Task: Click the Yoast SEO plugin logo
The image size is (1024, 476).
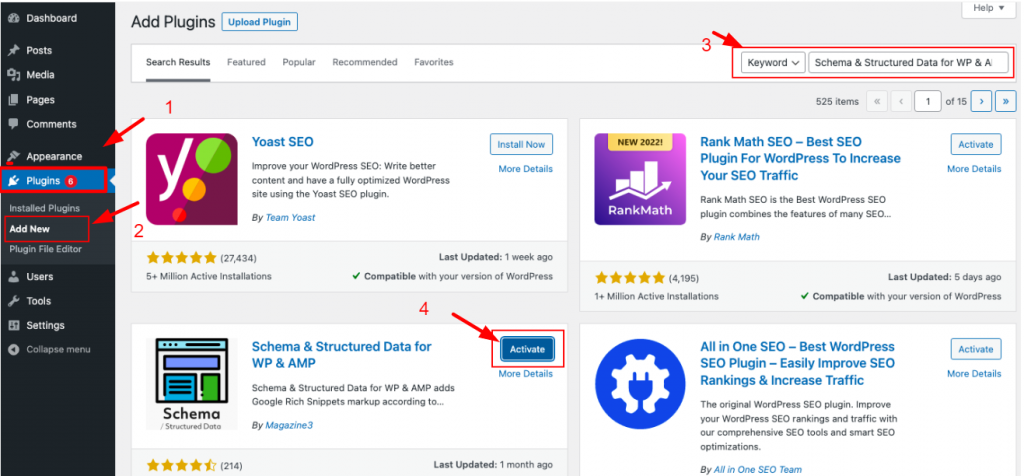Action: pyautogui.click(x=191, y=179)
